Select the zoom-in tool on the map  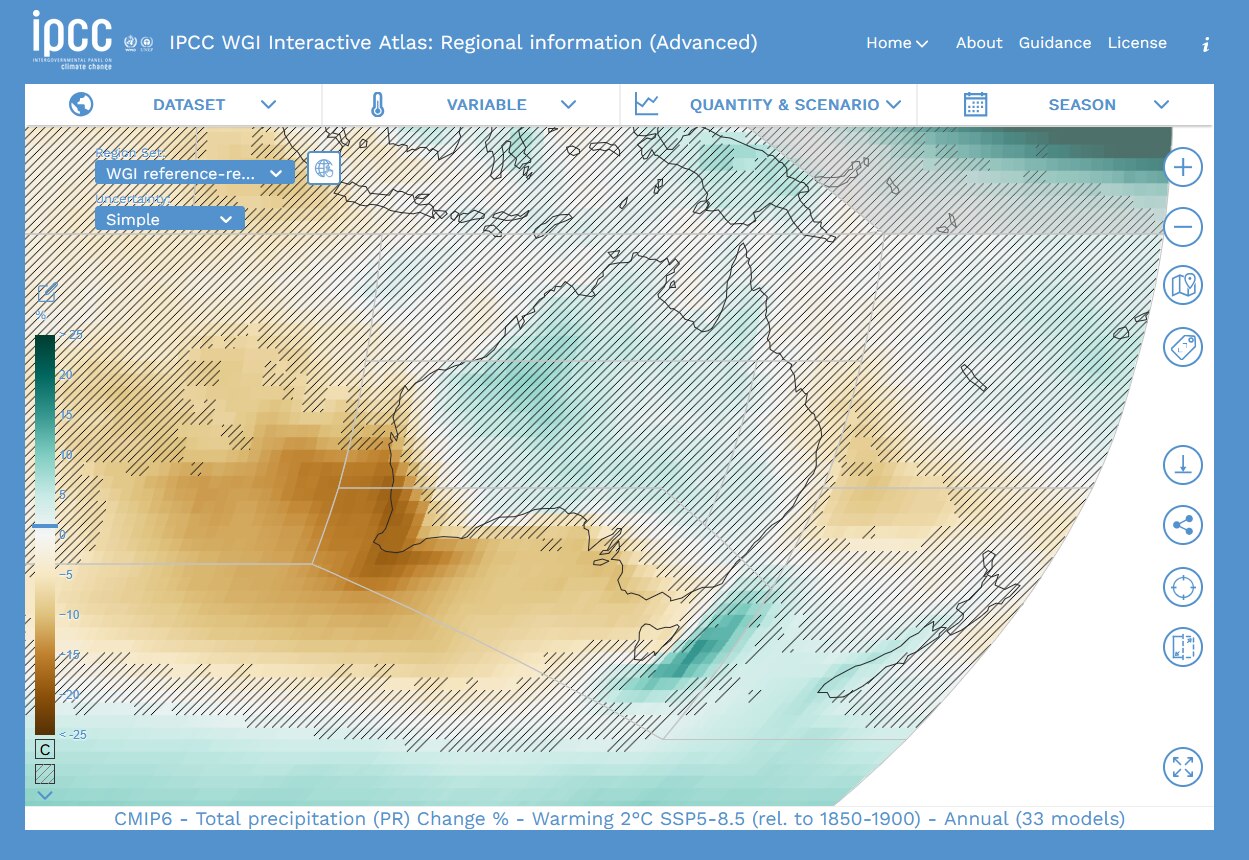(1182, 167)
